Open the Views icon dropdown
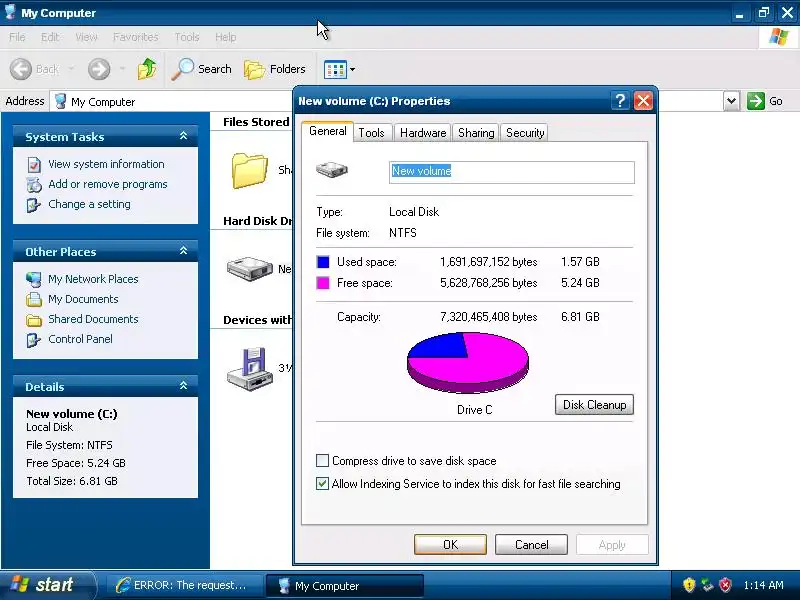The width and height of the screenshot is (800, 600). tap(339, 69)
